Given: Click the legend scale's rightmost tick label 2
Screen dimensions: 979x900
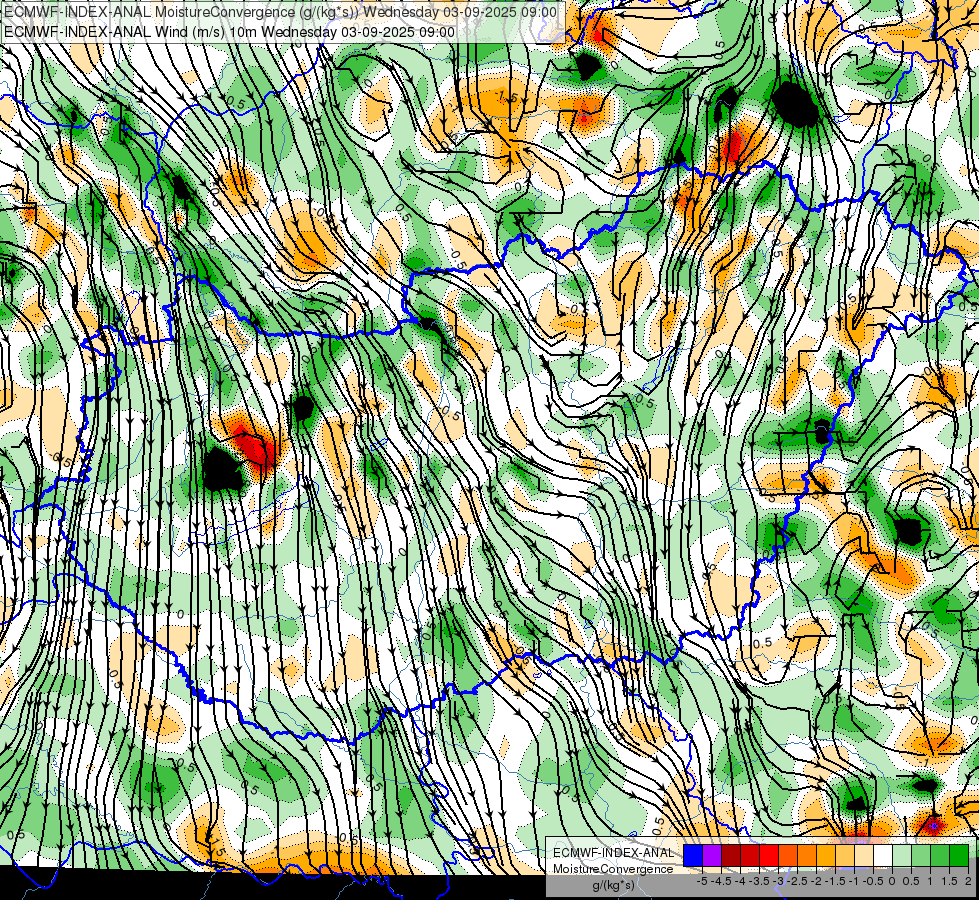Looking at the screenshot, I should [x=968, y=881].
